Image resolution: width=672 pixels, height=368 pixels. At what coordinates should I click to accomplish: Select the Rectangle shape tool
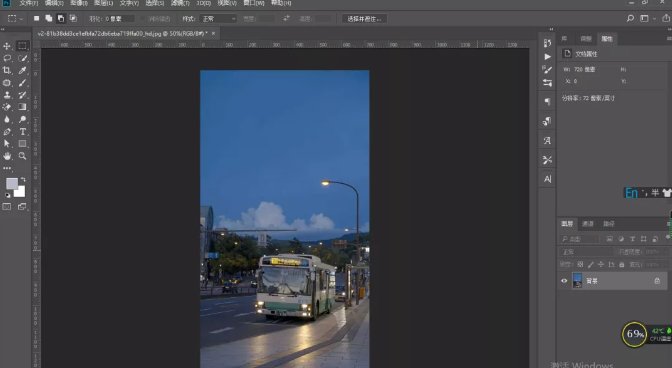[x=23, y=144]
